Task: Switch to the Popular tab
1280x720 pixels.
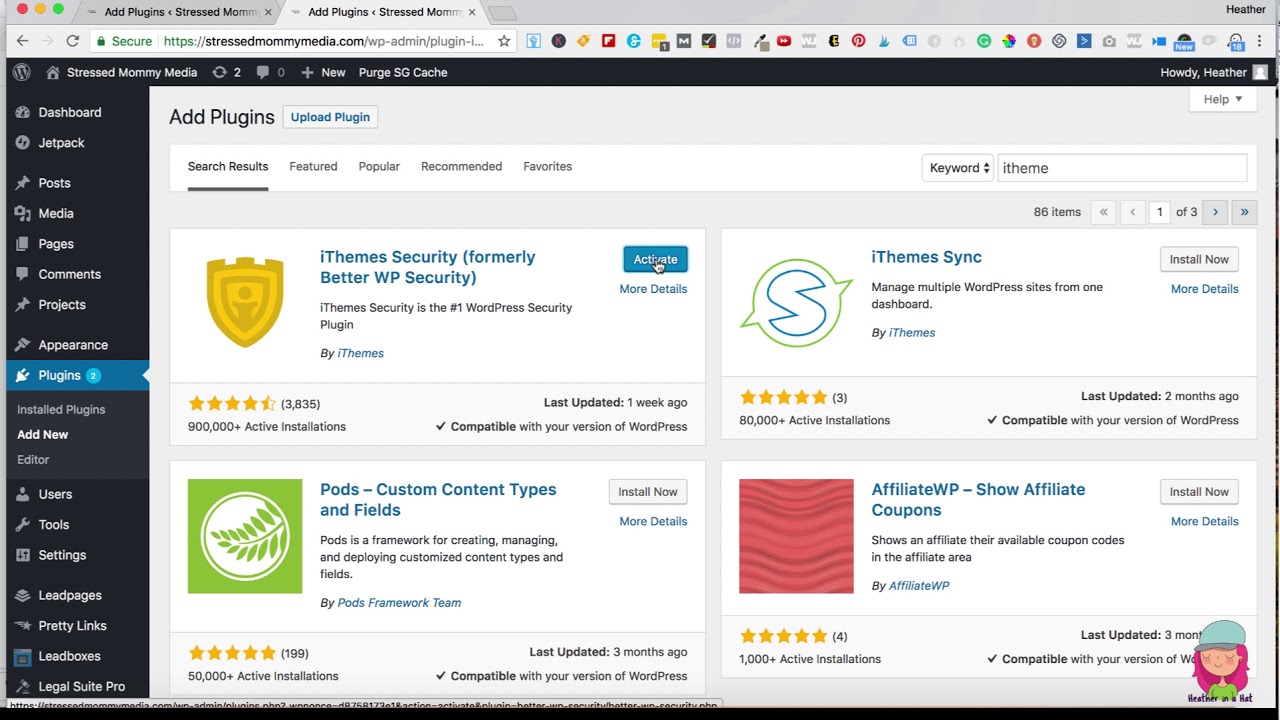Action: tap(379, 166)
